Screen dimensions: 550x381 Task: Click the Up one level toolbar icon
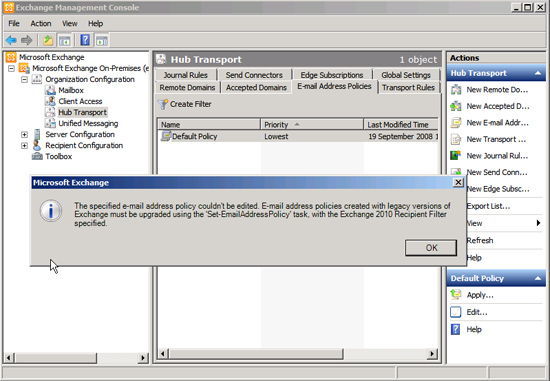(x=48, y=40)
